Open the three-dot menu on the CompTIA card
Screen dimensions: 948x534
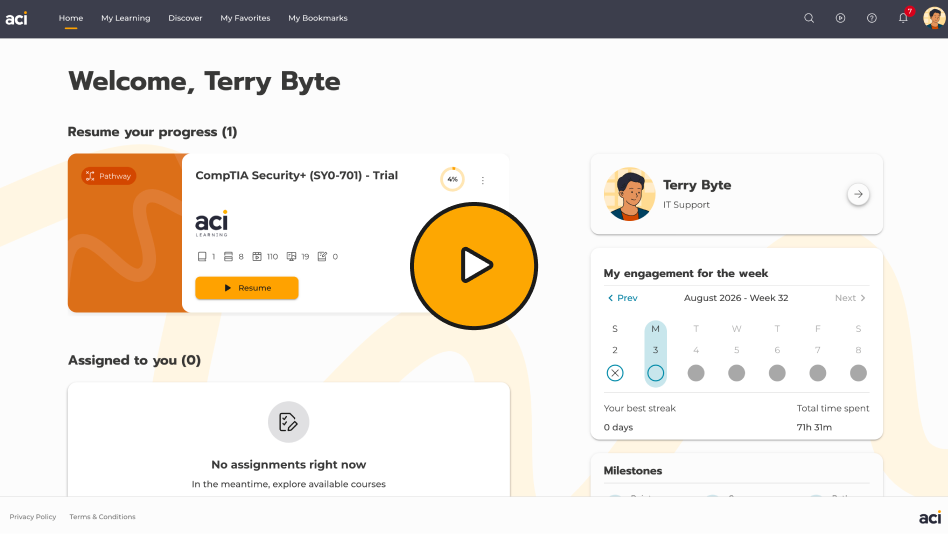pos(482,180)
